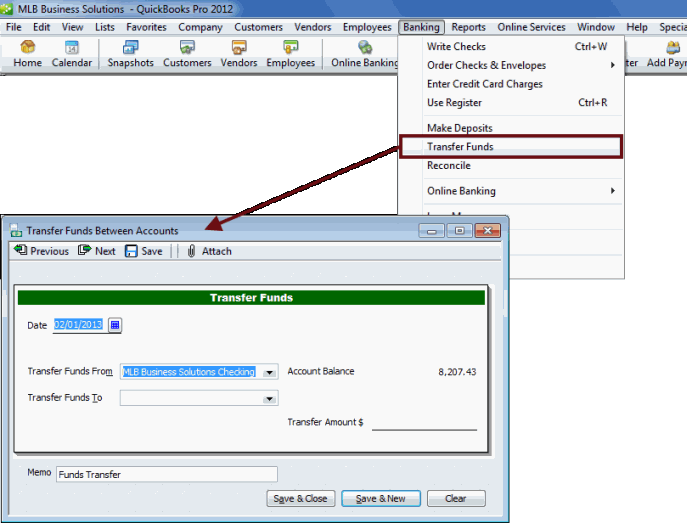
Task: Go to Next transfer record
Action: click(x=97, y=251)
